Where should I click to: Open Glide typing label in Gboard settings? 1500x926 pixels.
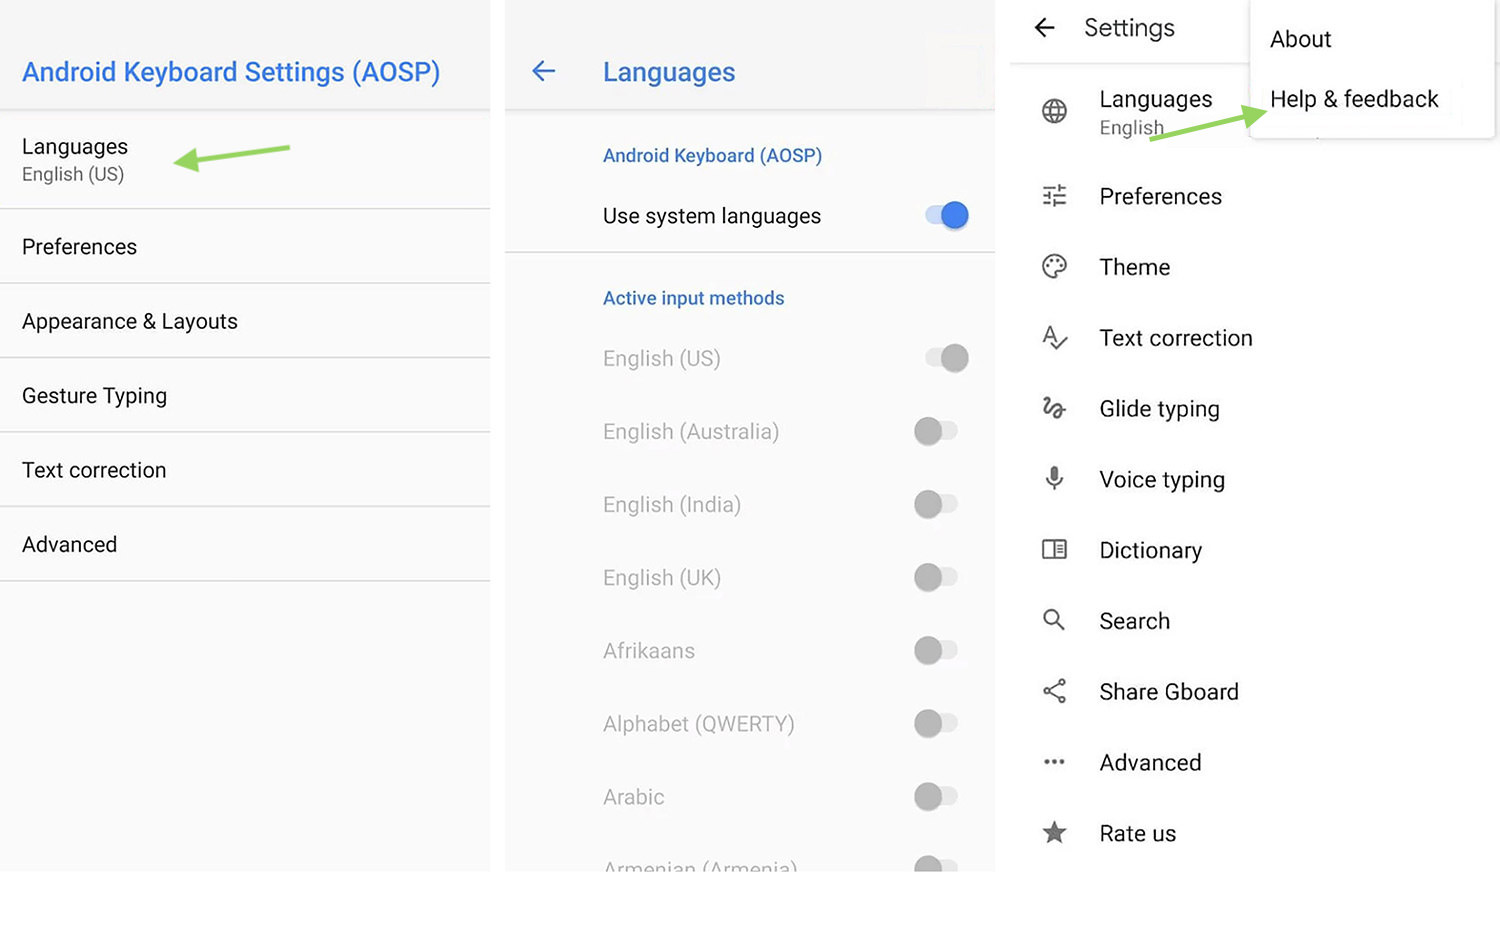point(1159,409)
